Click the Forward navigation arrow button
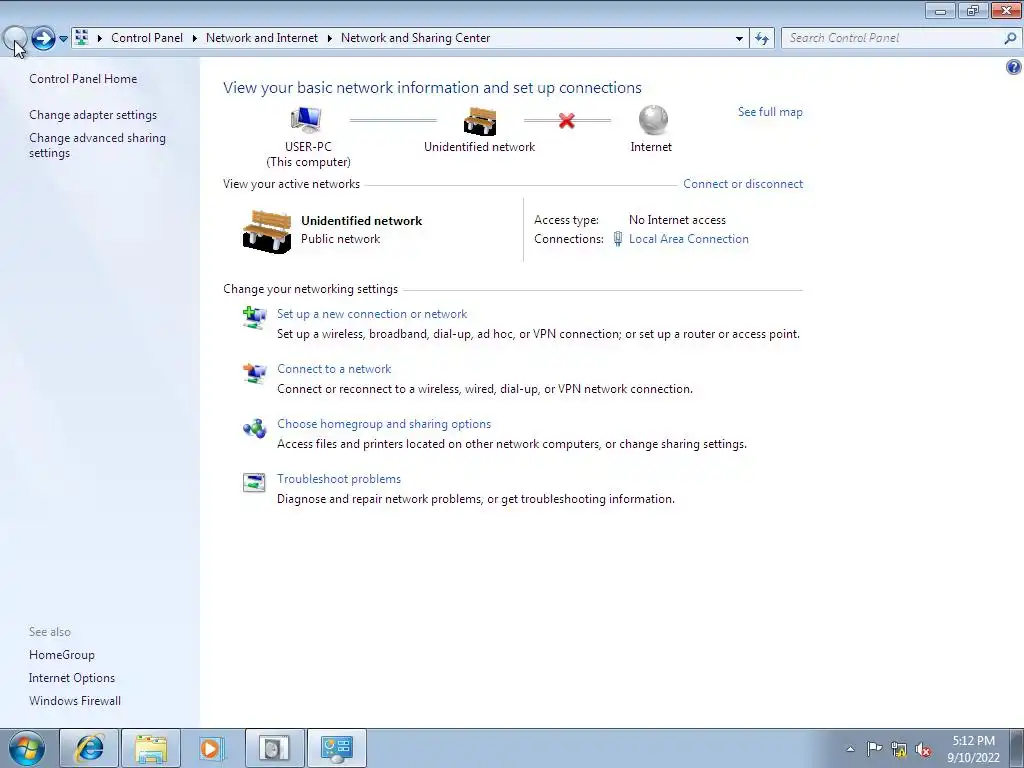1024x768 pixels. (43, 39)
